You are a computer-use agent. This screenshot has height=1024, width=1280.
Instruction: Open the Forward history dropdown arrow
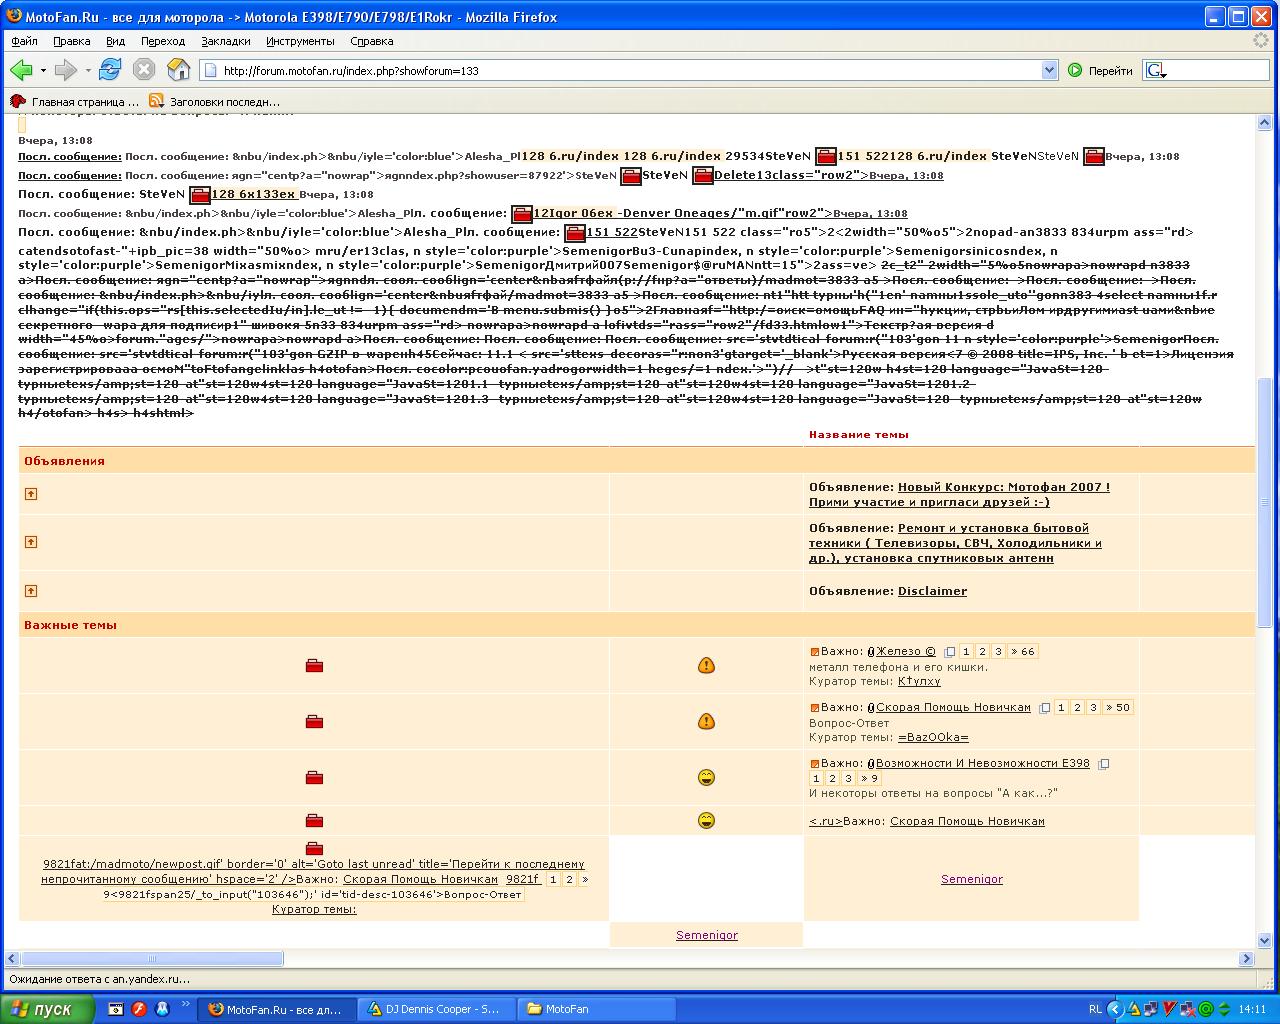(88, 70)
